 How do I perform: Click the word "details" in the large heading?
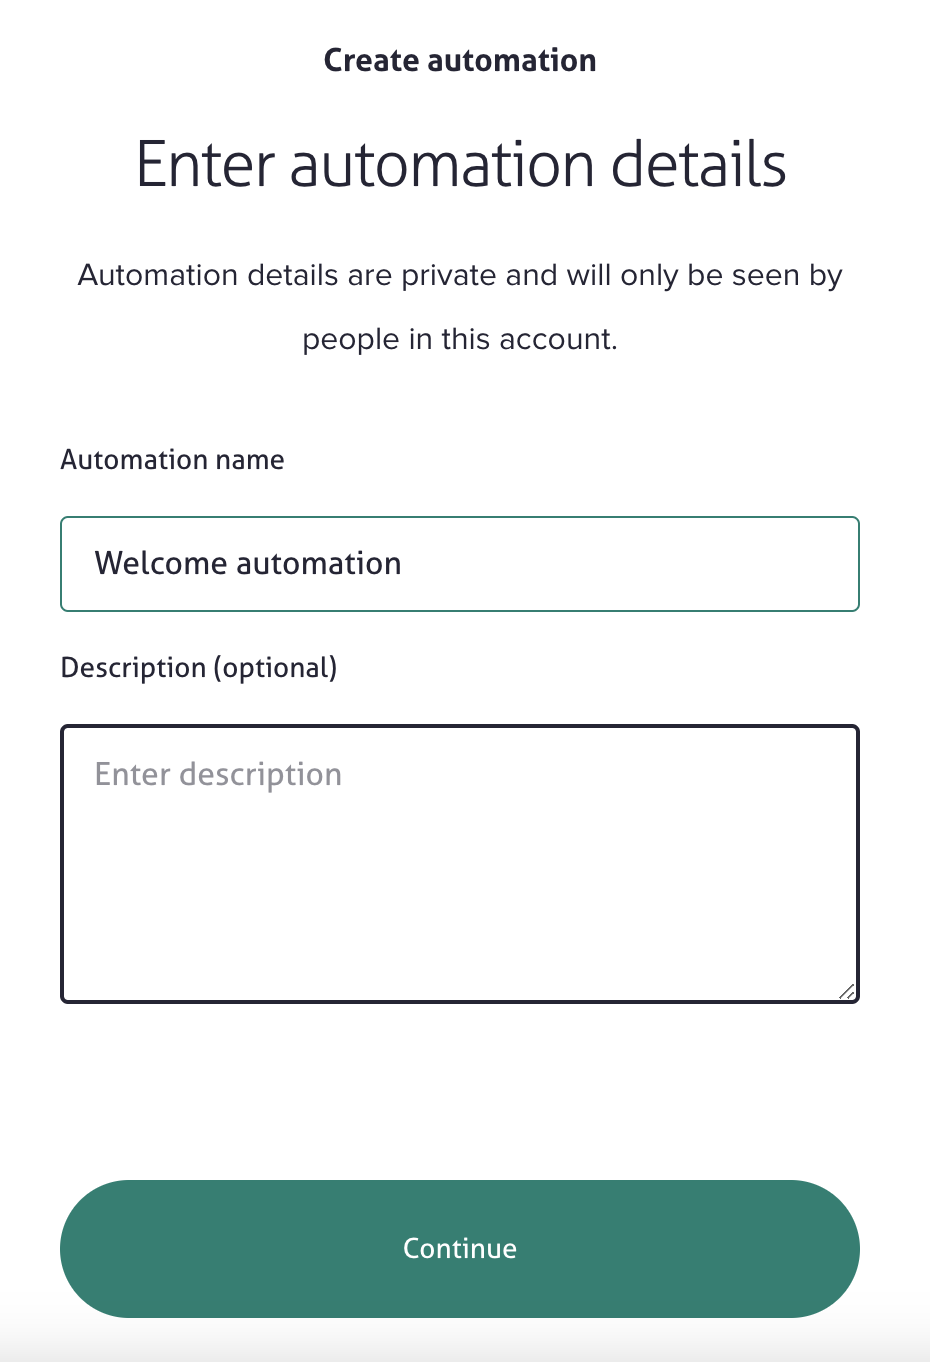point(698,165)
